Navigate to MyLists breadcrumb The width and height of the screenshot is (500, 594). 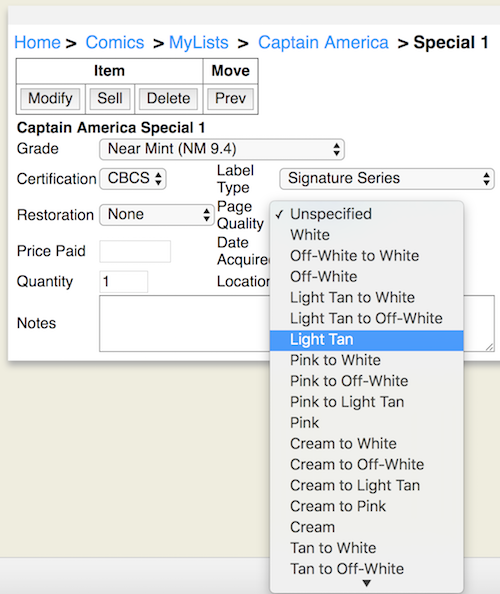pyautogui.click(x=198, y=42)
